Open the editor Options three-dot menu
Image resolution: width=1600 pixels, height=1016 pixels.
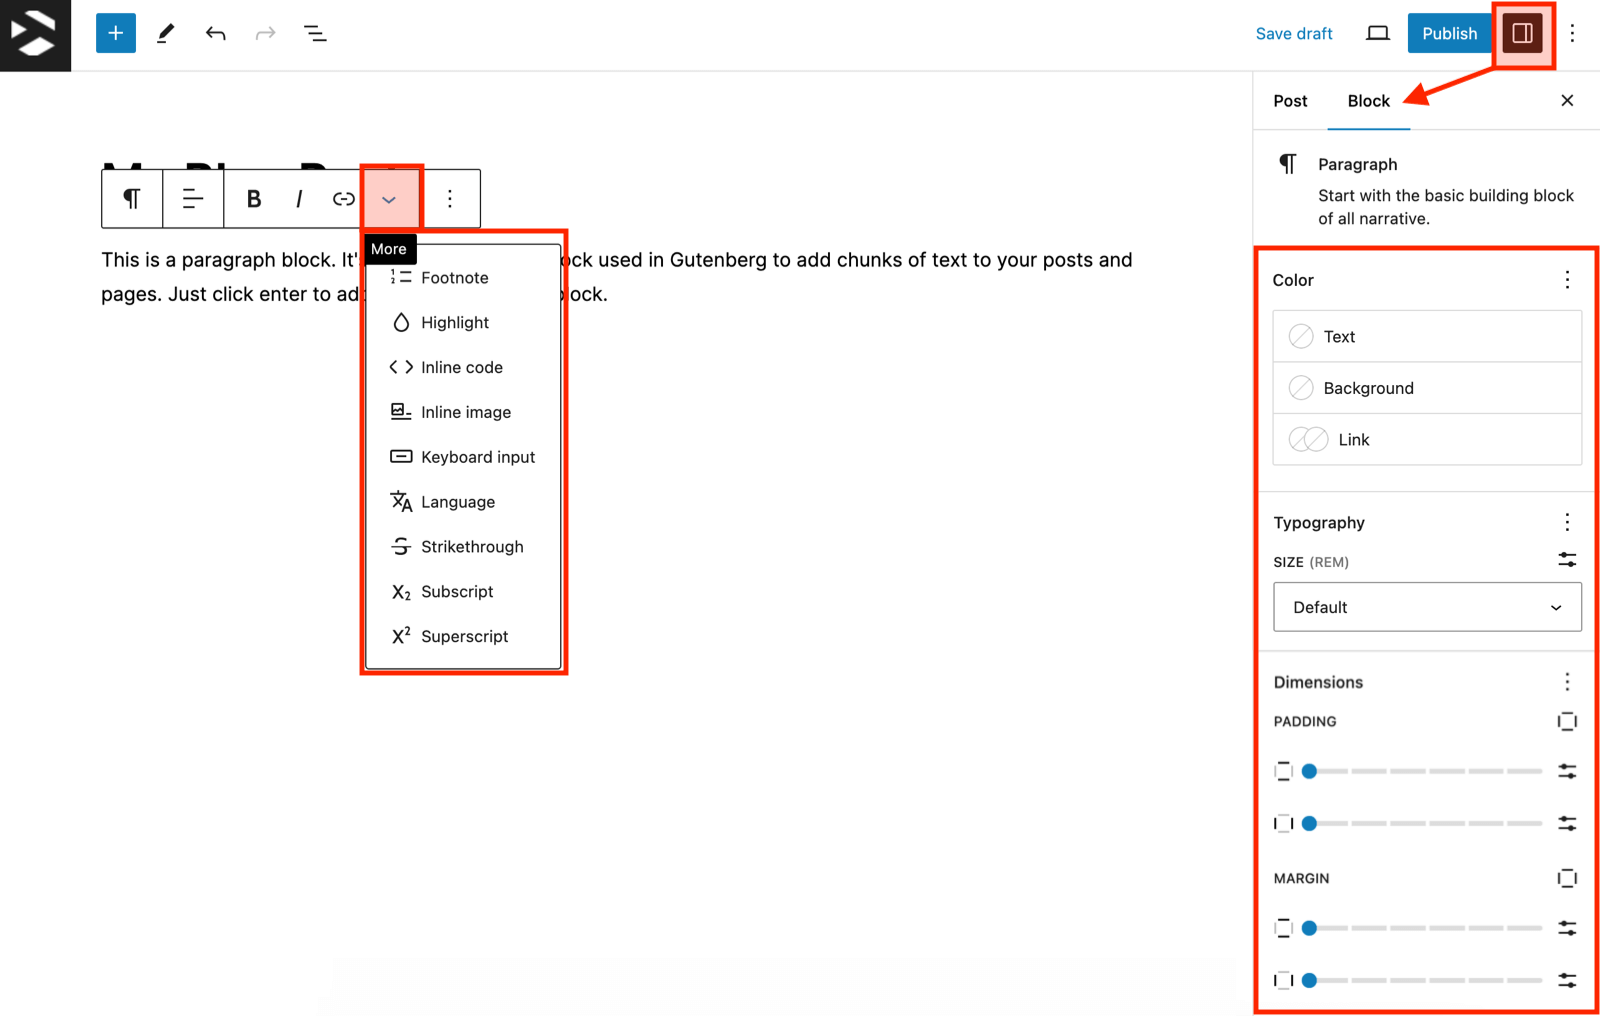1572,34
